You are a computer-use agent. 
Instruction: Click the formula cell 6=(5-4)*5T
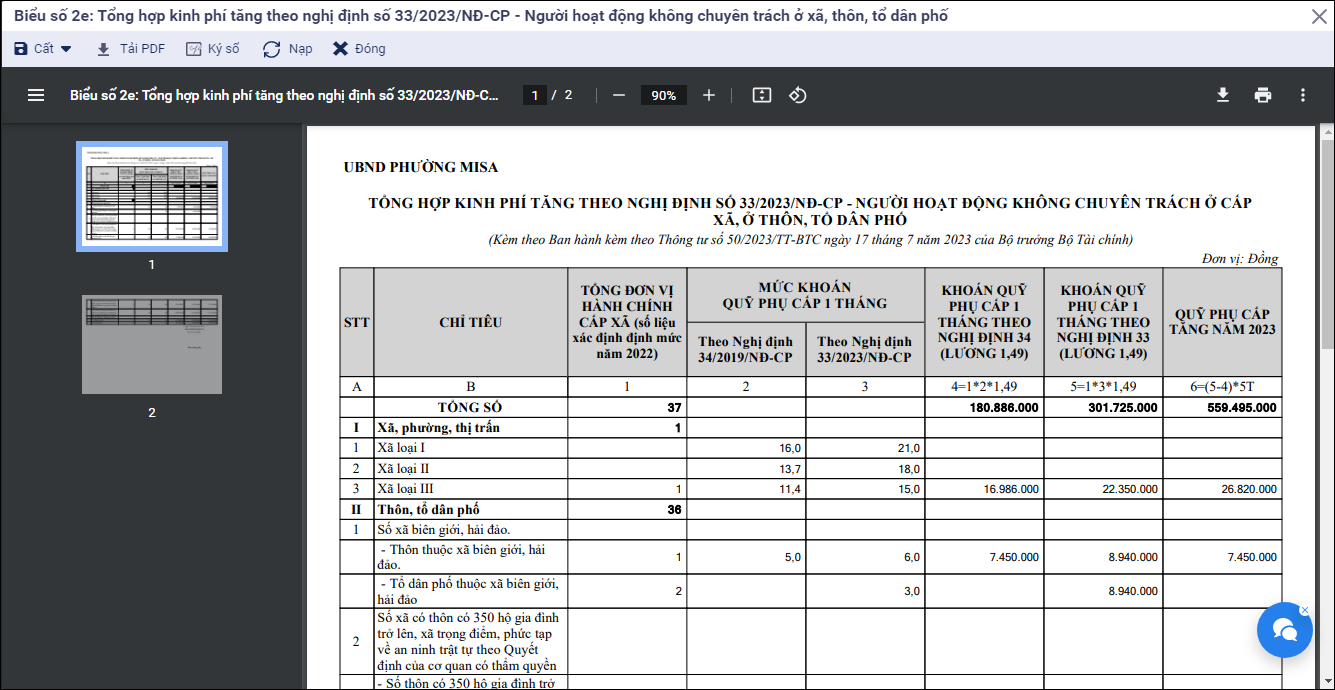1222,387
